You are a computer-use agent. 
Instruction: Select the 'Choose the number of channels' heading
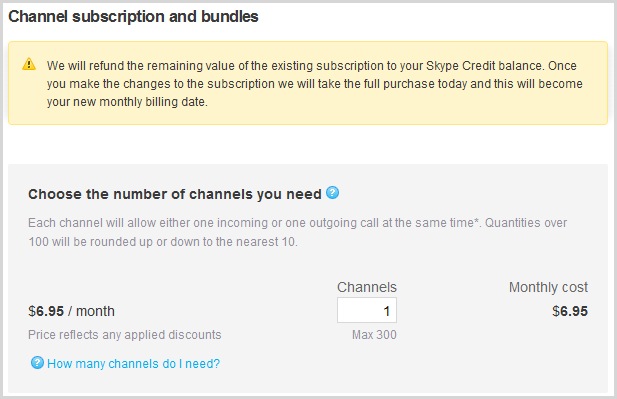point(175,194)
